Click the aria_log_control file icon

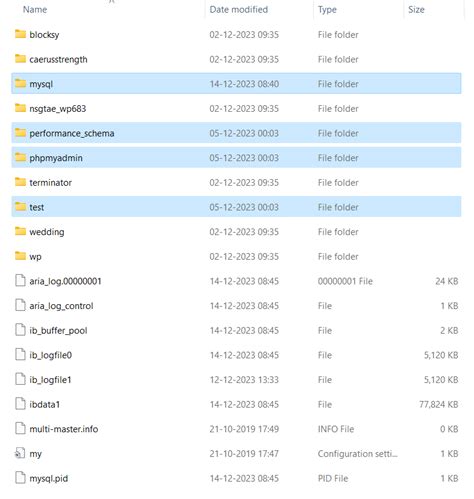pos(20,305)
